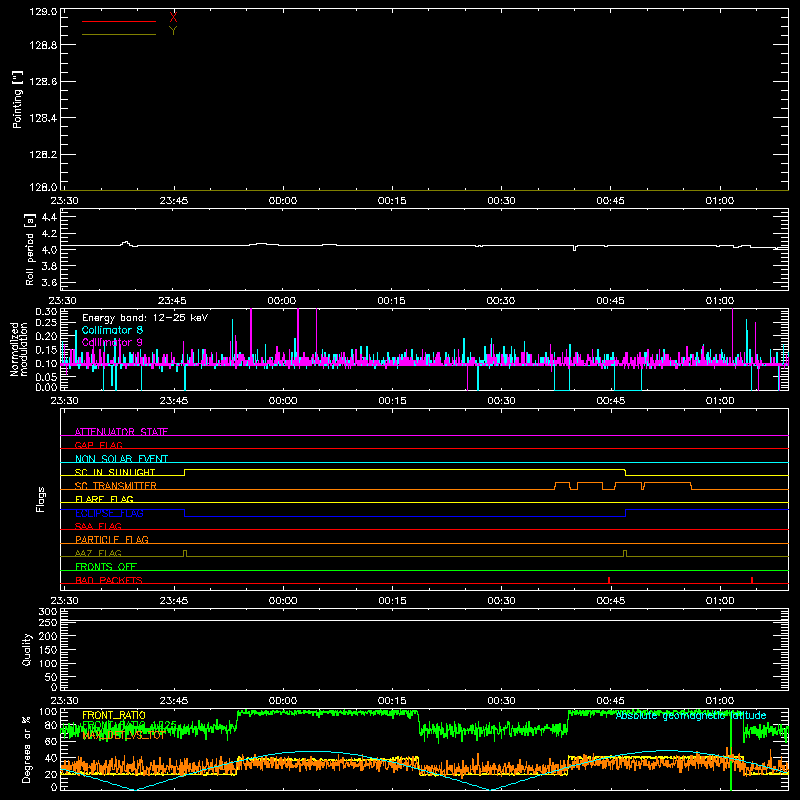Click the 'Quality' axis title
This screenshot has height=800, width=800.
click(27, 649)
